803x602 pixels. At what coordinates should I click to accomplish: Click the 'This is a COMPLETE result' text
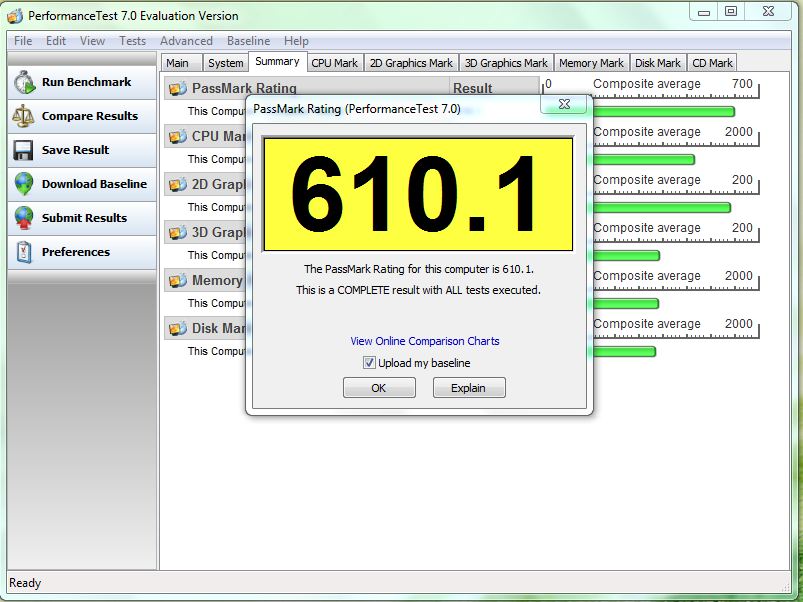[418, 290]
